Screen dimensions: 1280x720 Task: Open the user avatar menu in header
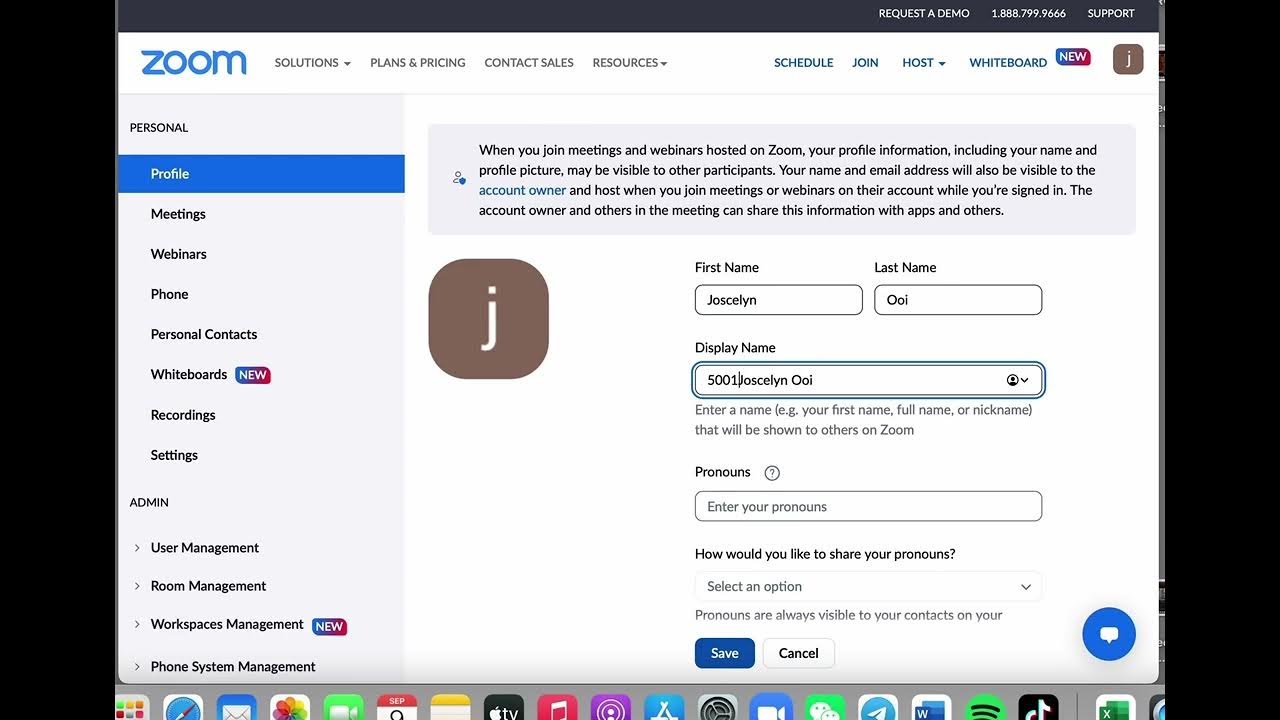(1128, 59)
